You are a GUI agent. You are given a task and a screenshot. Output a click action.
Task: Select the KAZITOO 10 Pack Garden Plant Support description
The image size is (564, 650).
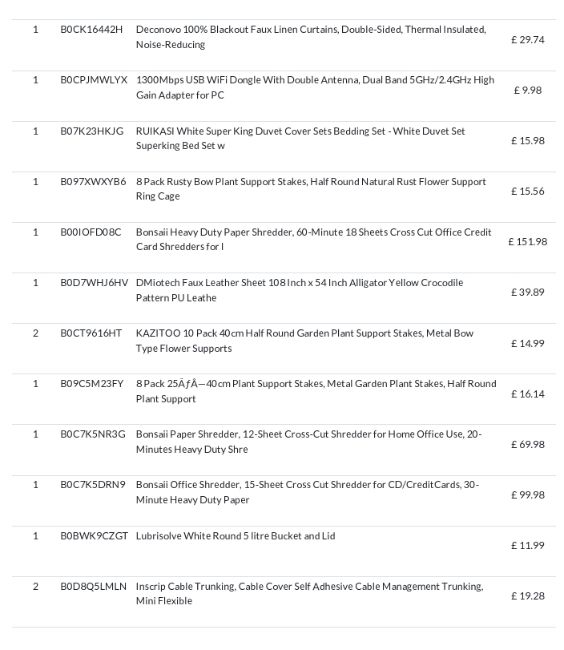(x=305, y=341)
